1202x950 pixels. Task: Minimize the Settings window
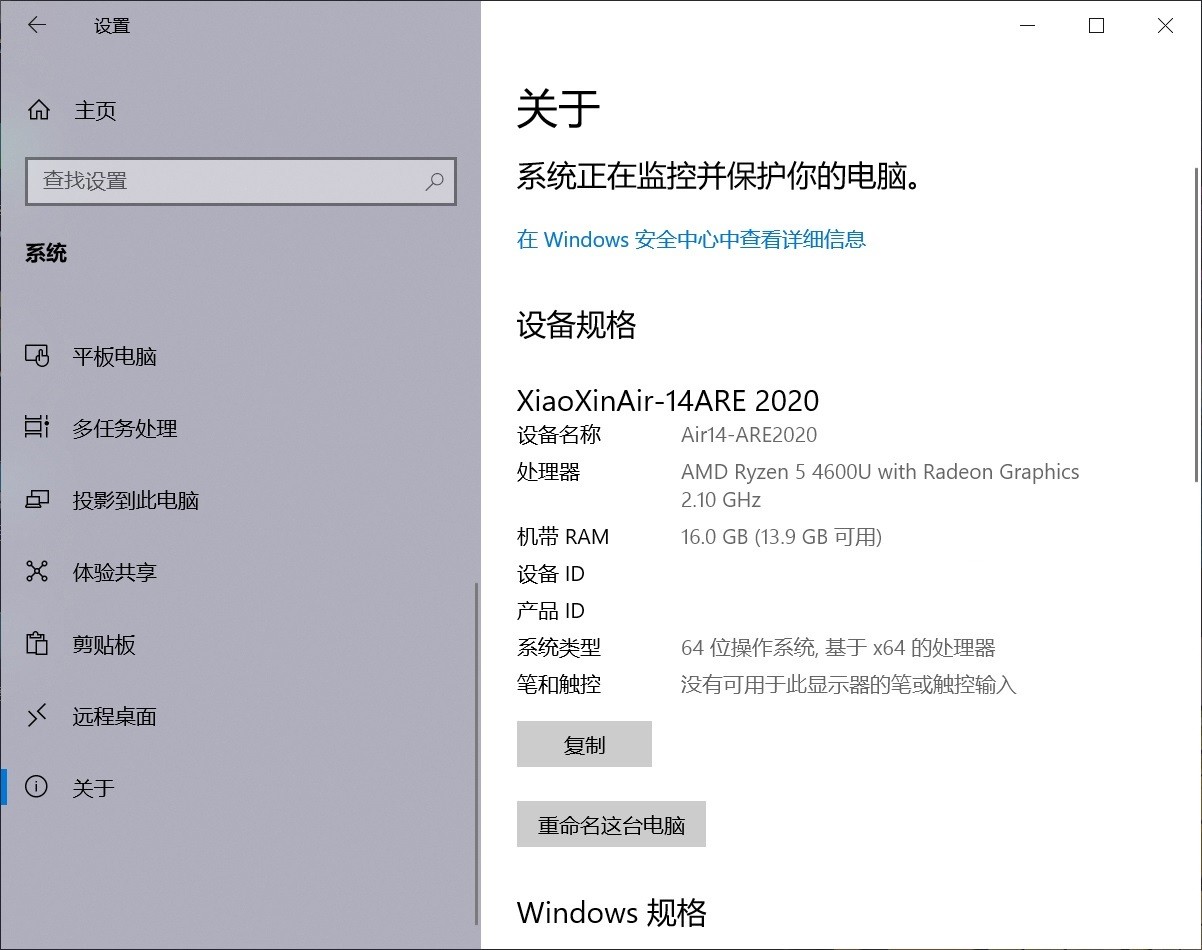point(1027,26)
